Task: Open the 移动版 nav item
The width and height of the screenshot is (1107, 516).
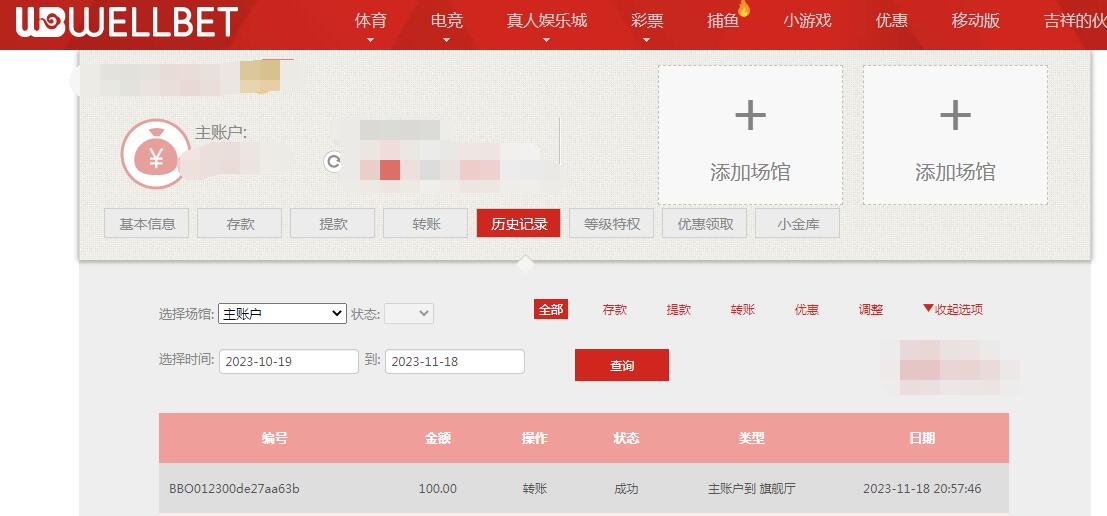Action: (976, 20)
